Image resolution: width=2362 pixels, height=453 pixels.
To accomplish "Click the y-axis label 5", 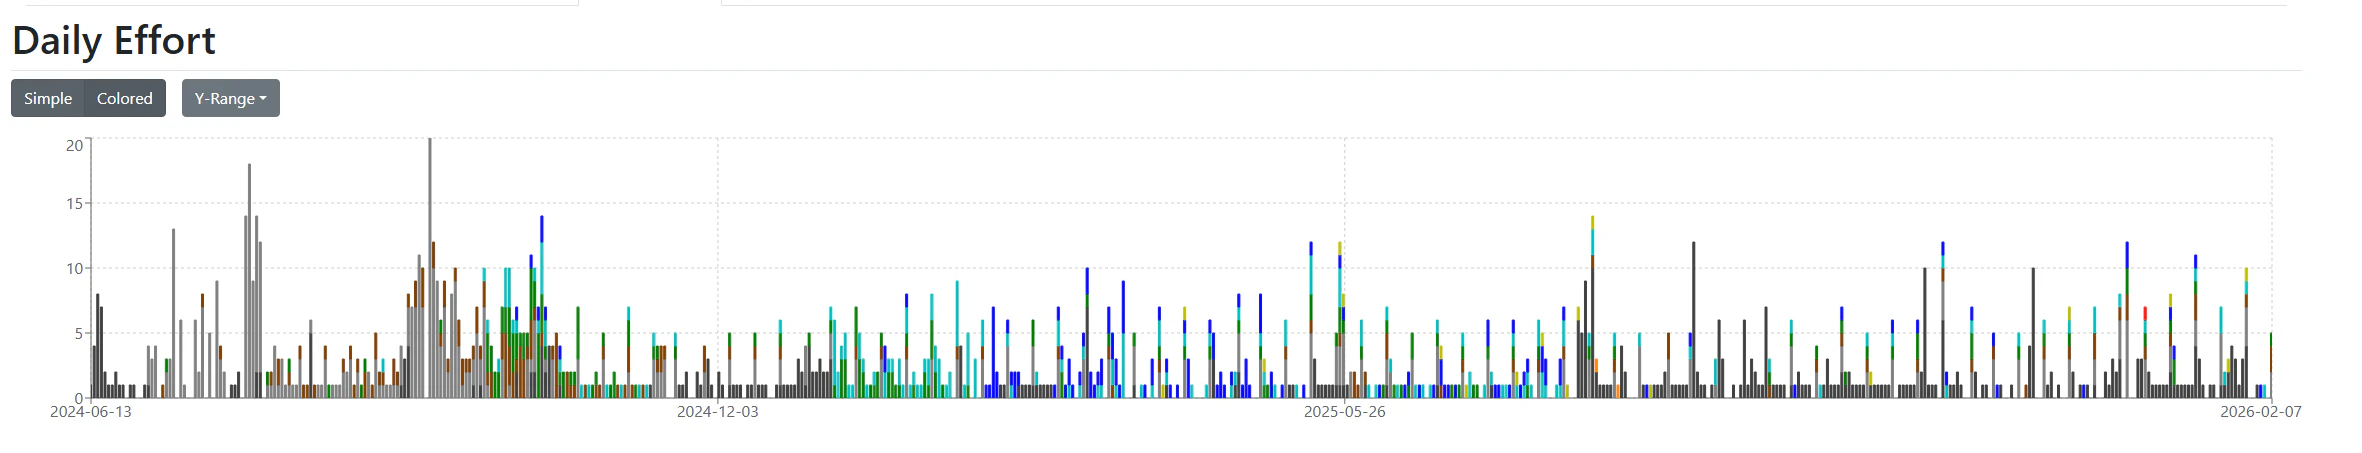I will coord(79,334).
